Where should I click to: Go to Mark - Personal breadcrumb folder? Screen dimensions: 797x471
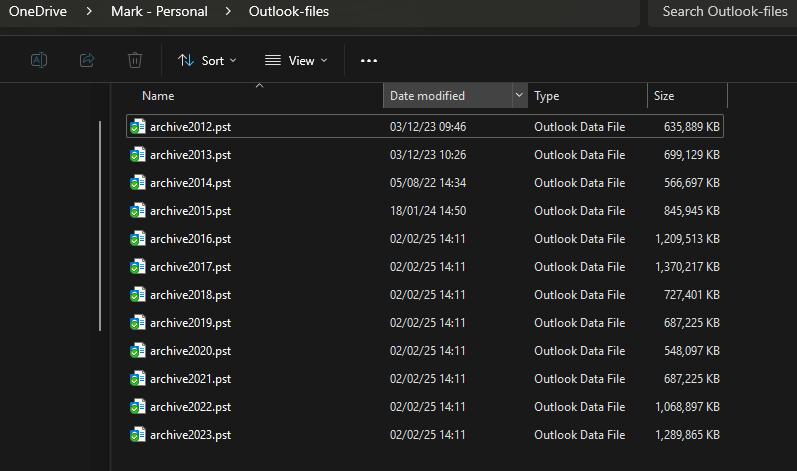coord(159,11)
